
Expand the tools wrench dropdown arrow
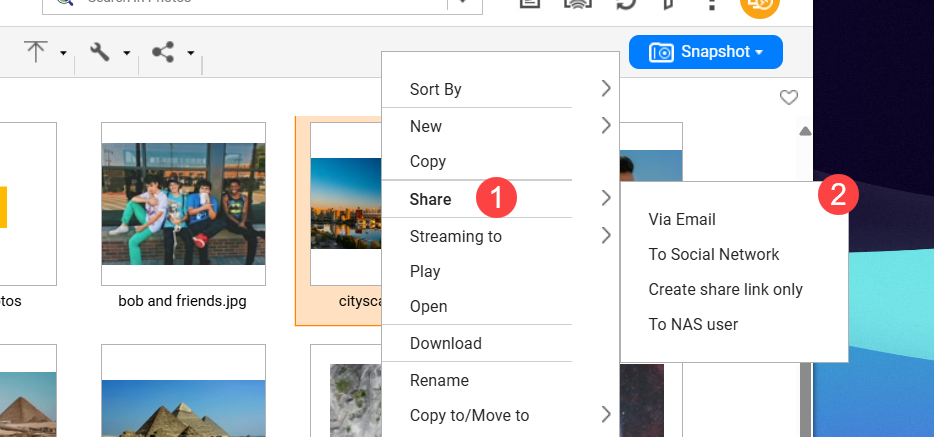pyautogui.click(x=126, y=54)
